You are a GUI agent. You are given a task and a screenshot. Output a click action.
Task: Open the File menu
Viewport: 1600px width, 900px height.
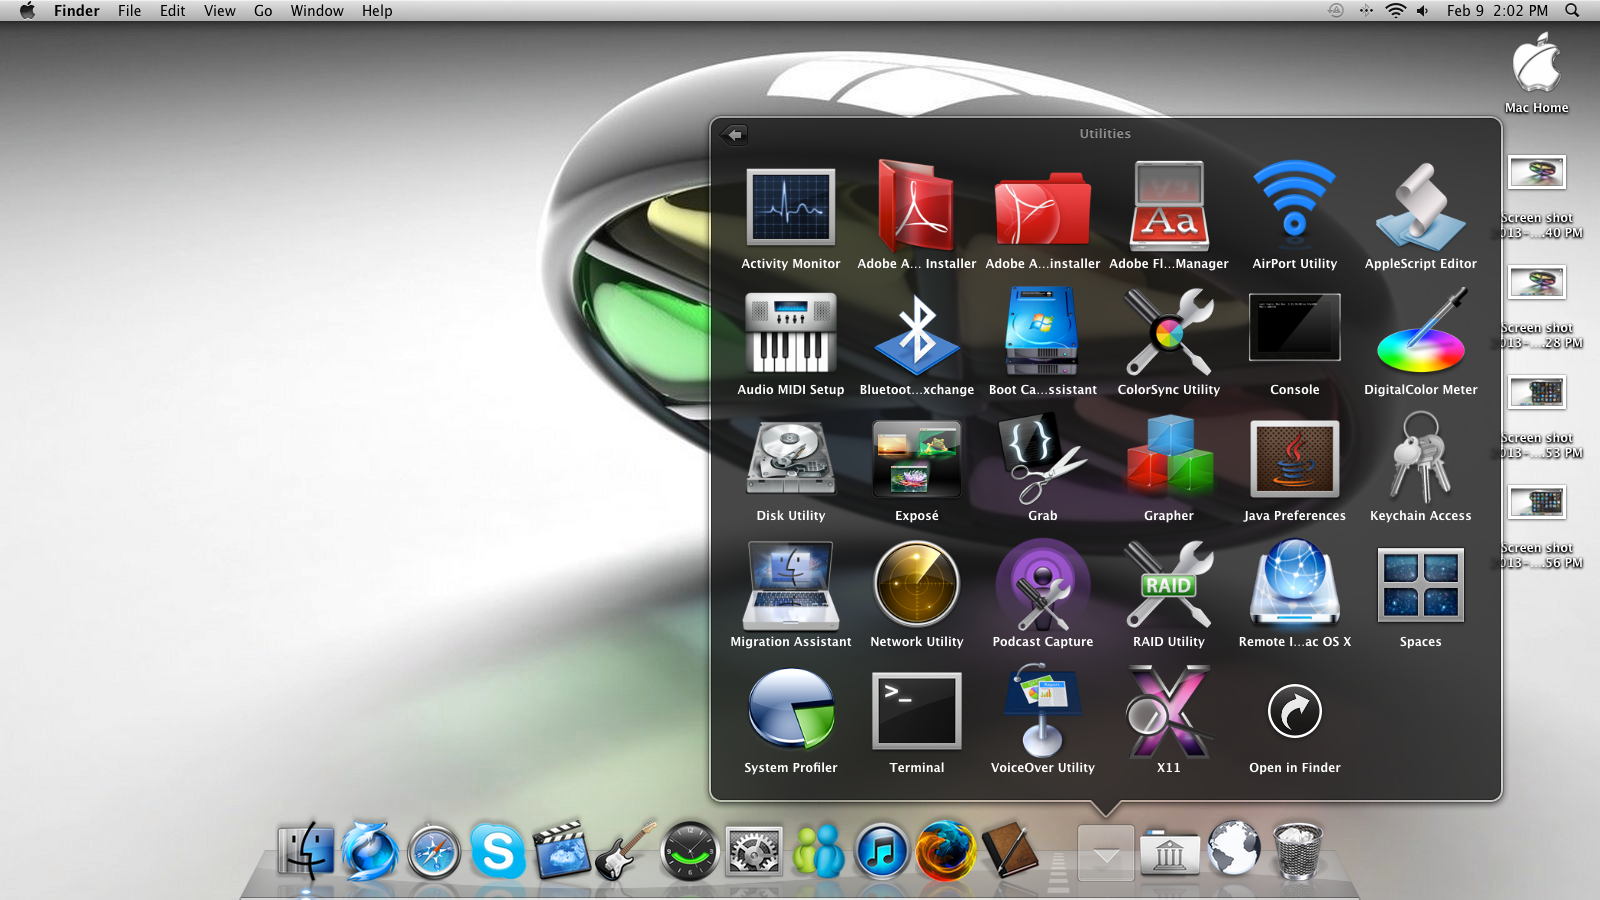coord(129,11)
